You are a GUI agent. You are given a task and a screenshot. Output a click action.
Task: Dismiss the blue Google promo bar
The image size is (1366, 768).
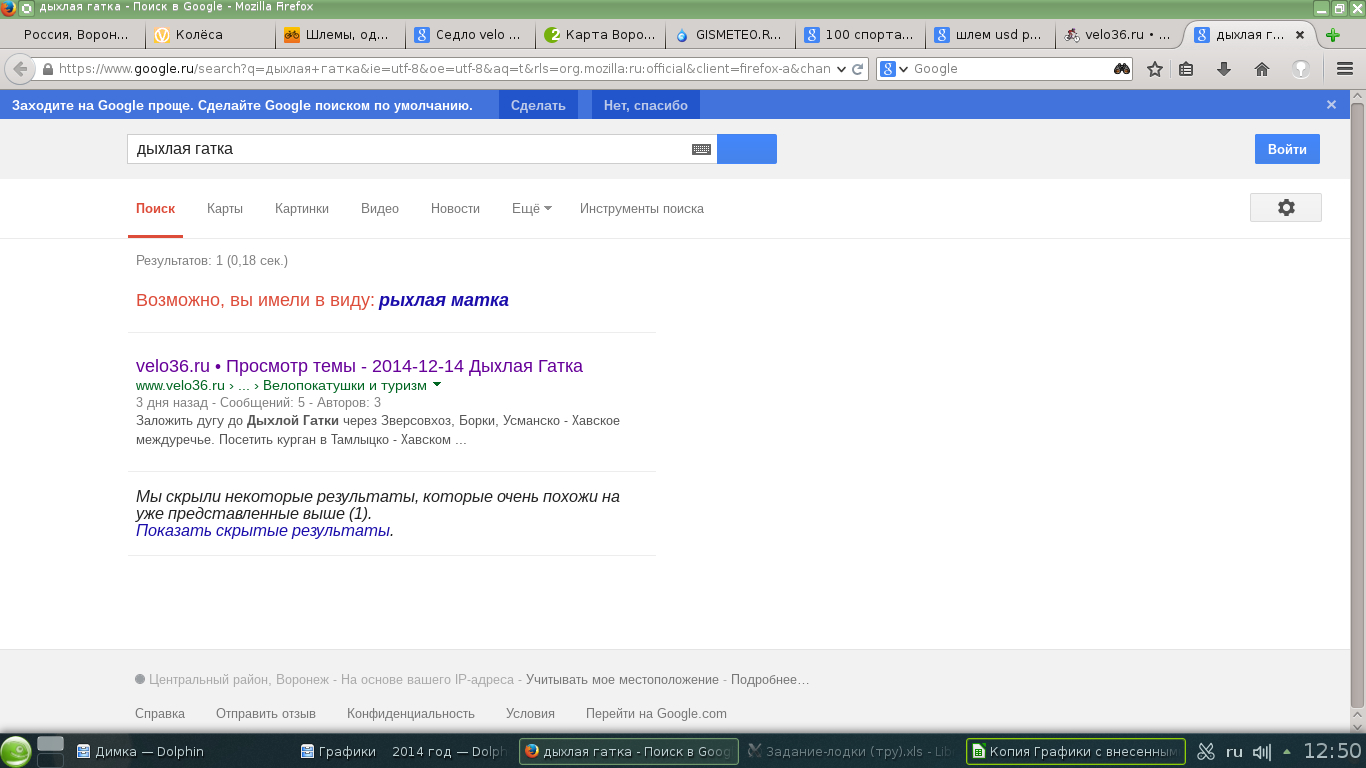(1331, 104)
